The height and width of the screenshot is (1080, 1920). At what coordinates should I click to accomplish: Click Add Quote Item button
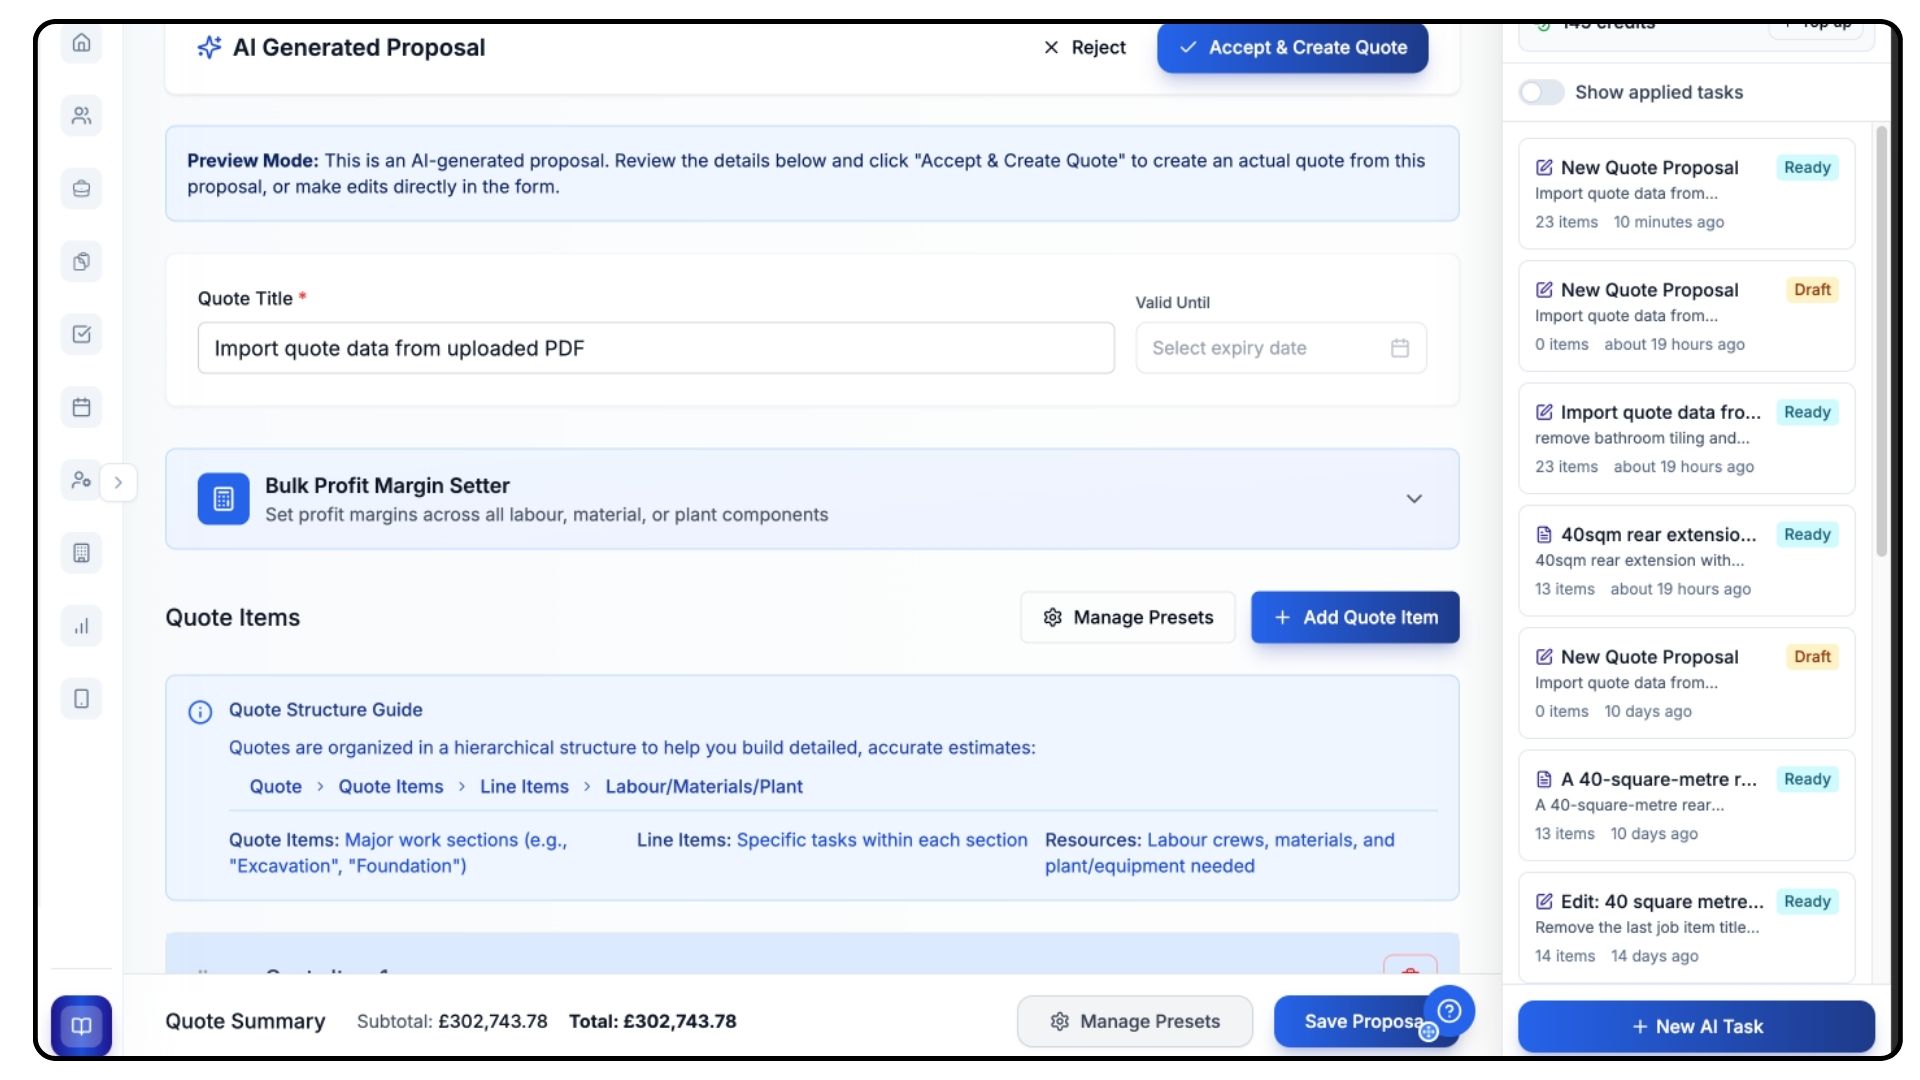click(x=1355, y=617)
